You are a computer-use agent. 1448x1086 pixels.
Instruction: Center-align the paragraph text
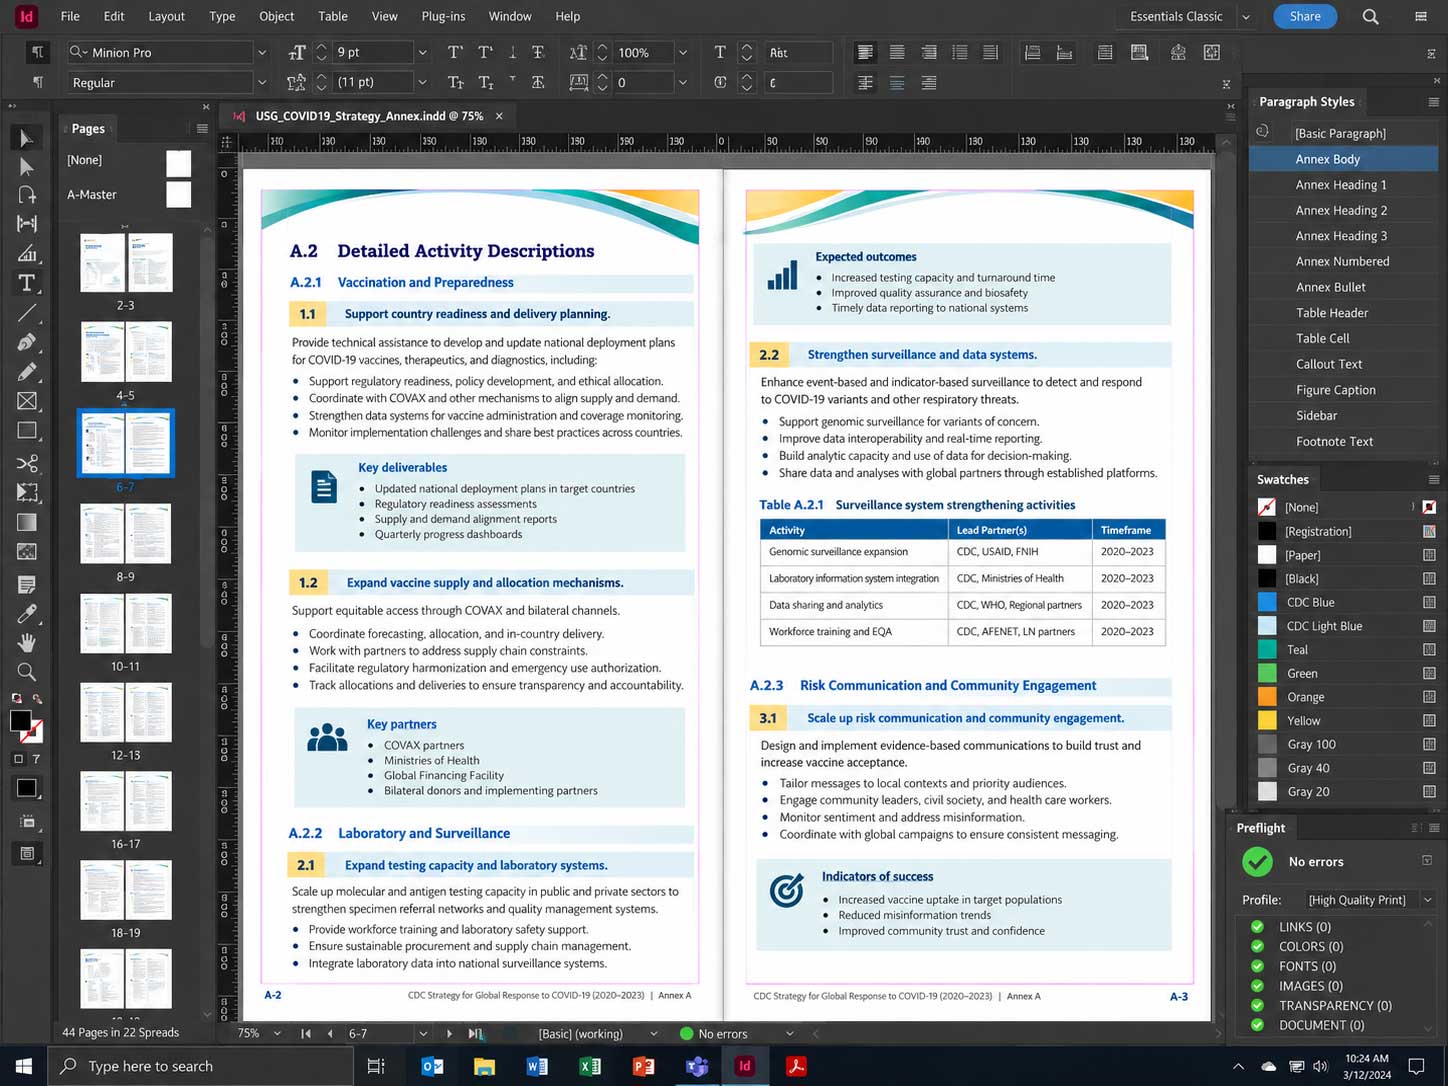(897, 52)
